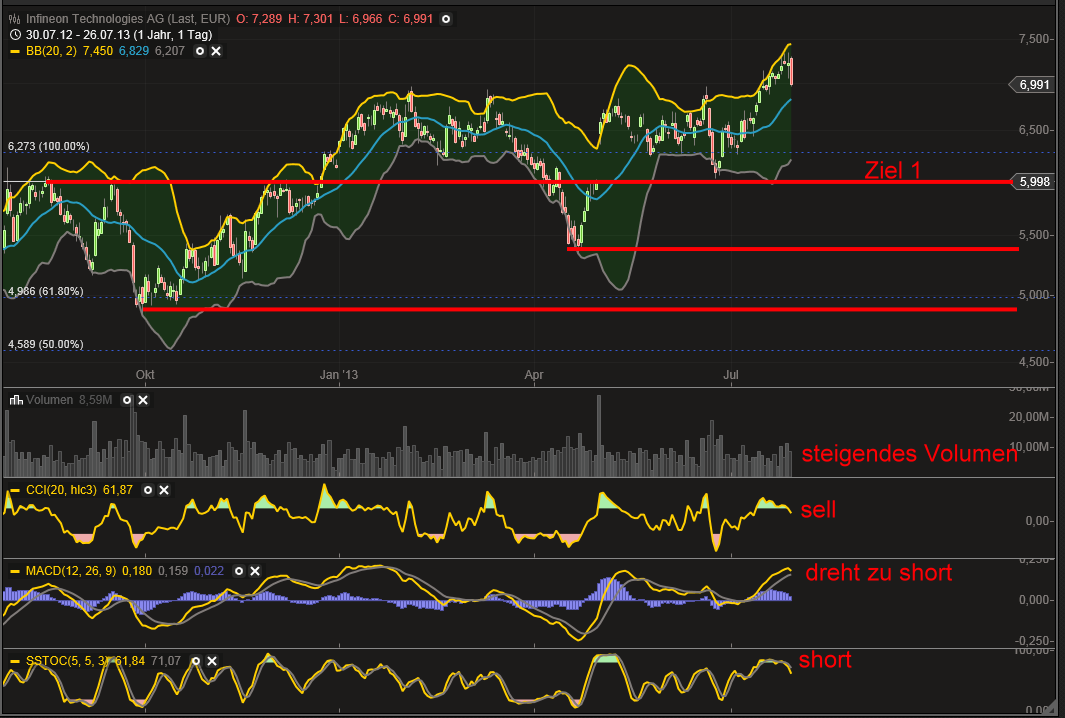The height and width of the screenshot is (718, 1065).
Task: Click the open price value O: 7,289
Action: coord(259,19)
